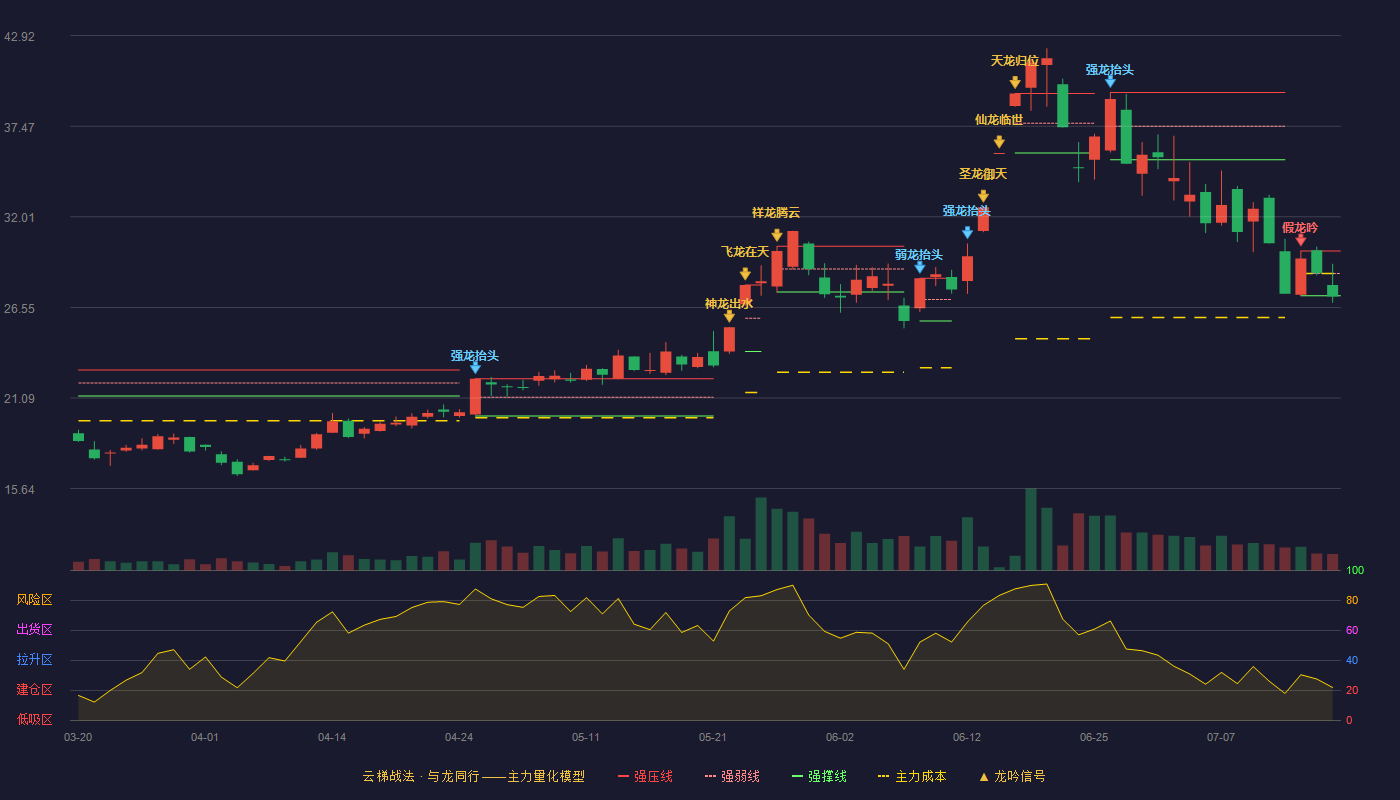The width and height of the screenshot is (1400, 800).
Task: Toggle the 强弱线 legend series
Action: pyautogui.click(x=732, y=776)
